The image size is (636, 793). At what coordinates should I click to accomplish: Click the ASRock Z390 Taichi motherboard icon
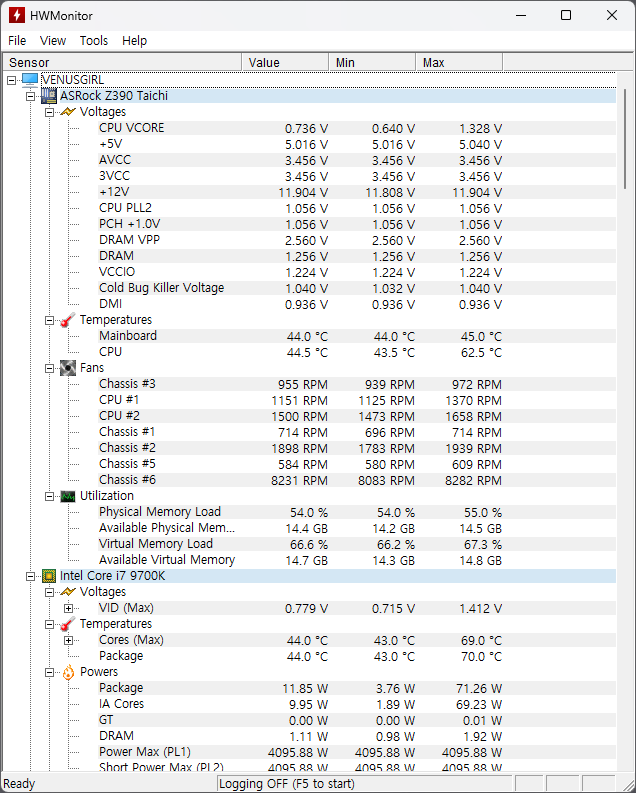[x=49, y=96]
